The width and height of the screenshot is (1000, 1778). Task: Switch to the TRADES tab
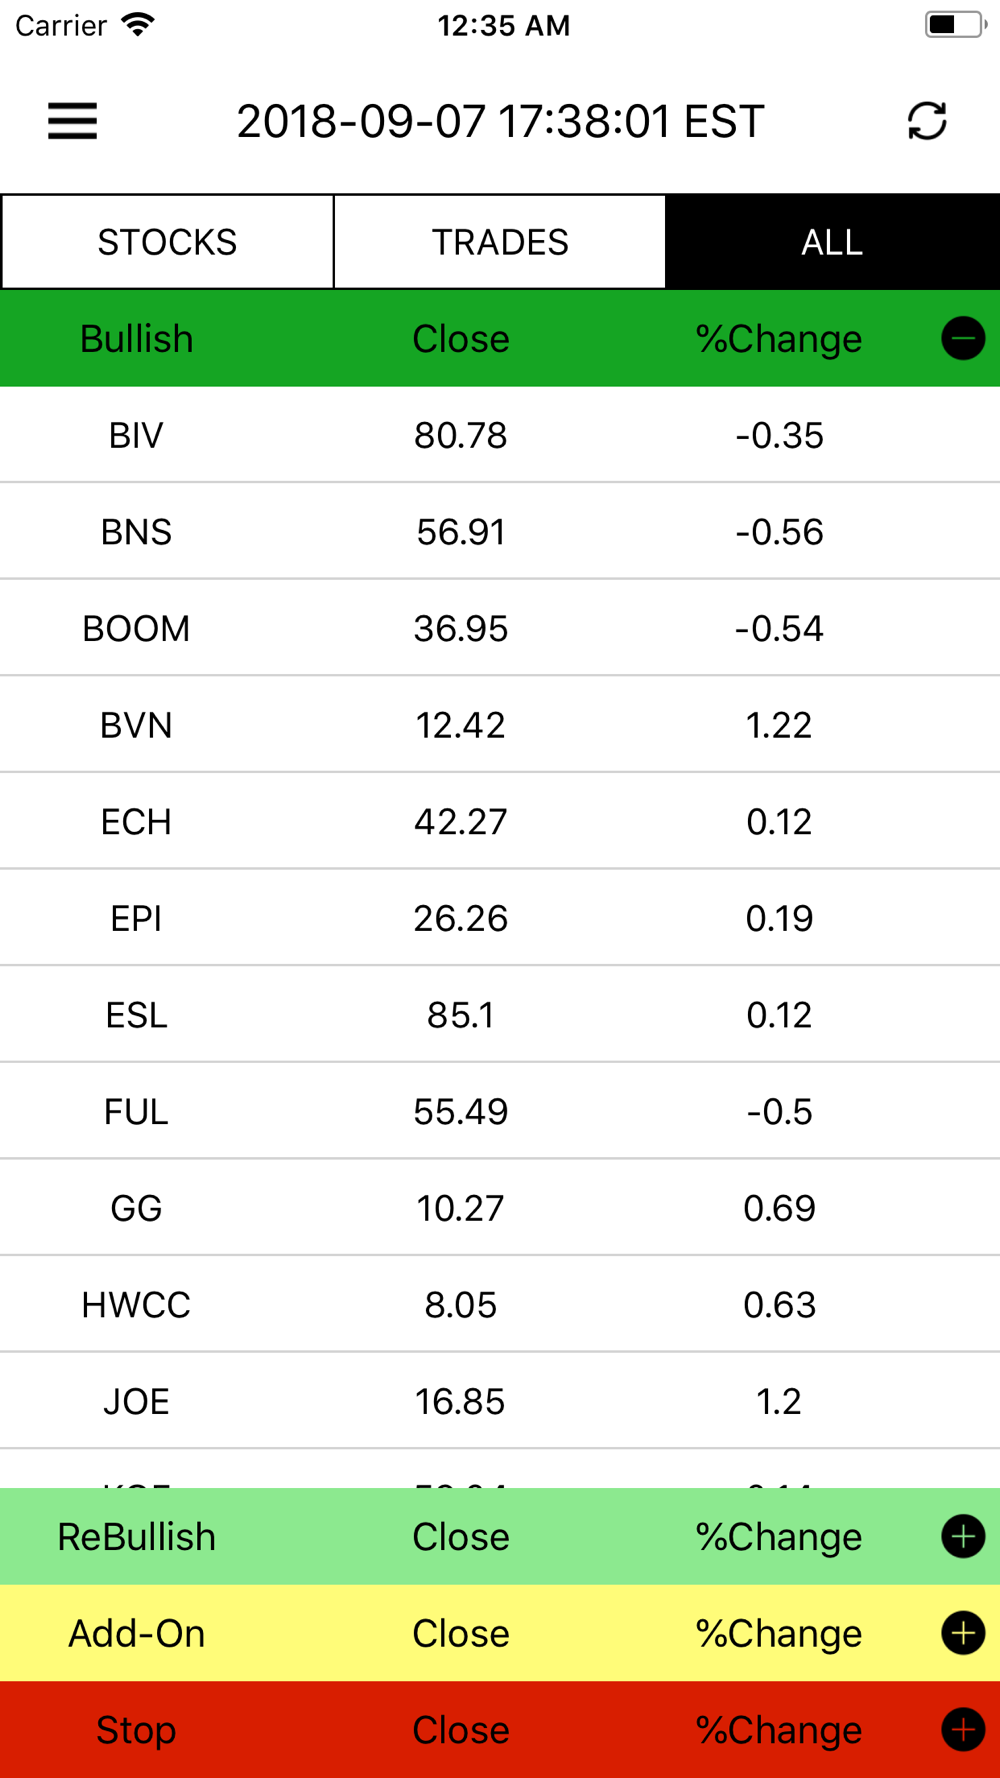pyautogui.click(x=500, y=242)
